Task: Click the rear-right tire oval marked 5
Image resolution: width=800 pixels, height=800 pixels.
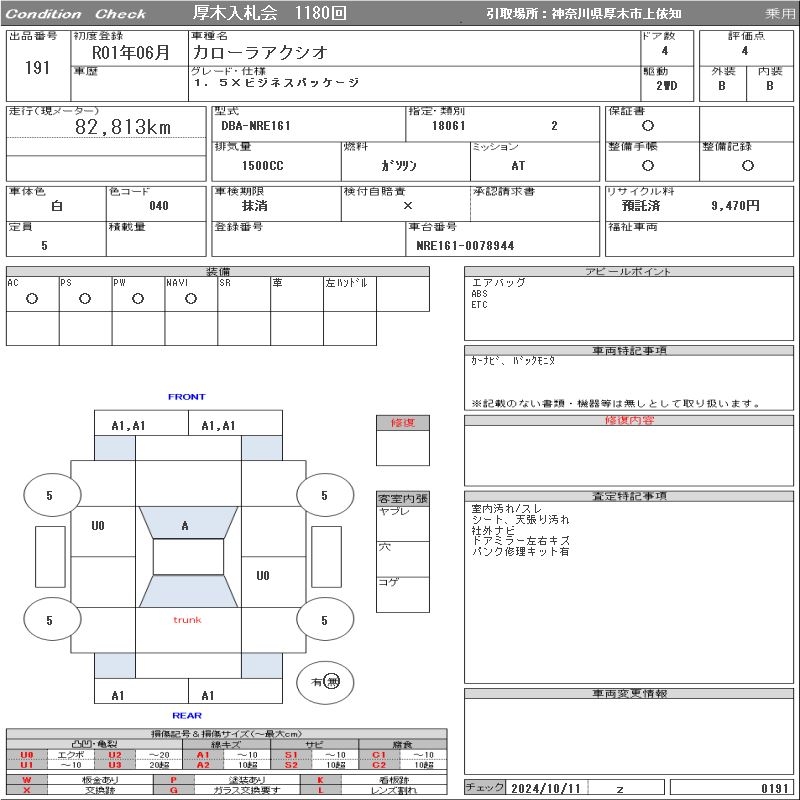Action: 325,620
